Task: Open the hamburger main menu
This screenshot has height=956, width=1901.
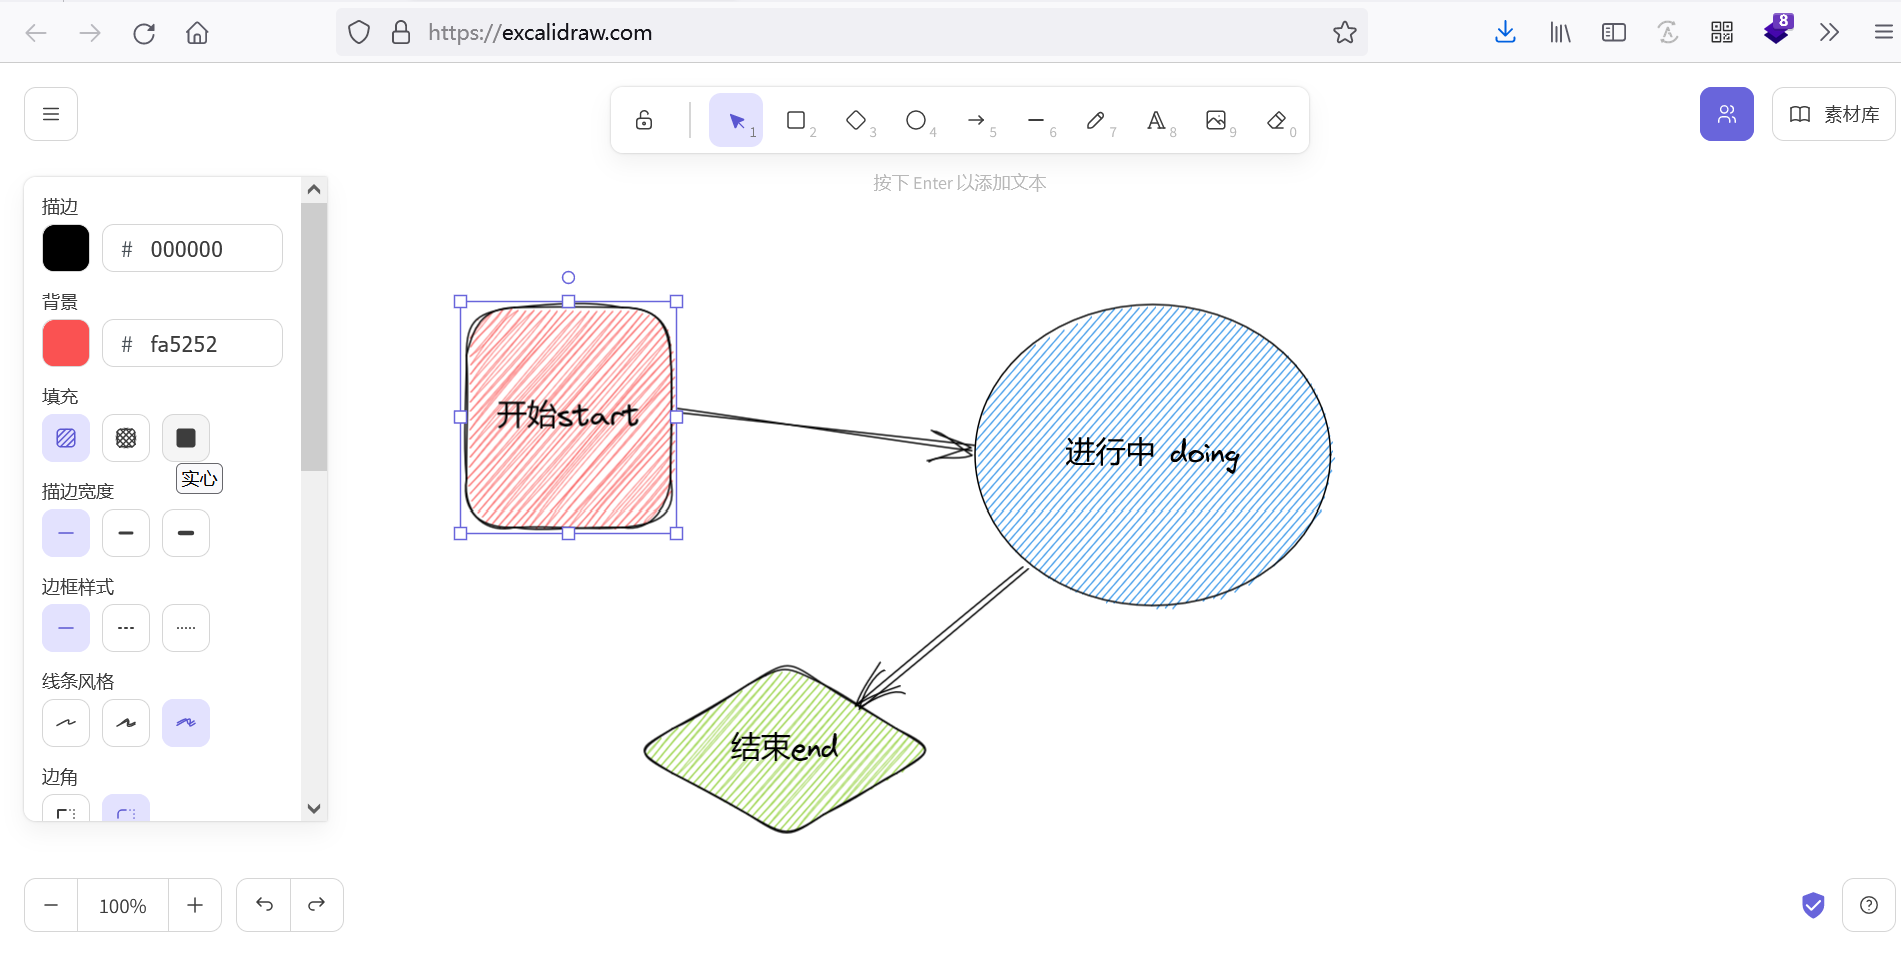Action: tap(51, 114)
